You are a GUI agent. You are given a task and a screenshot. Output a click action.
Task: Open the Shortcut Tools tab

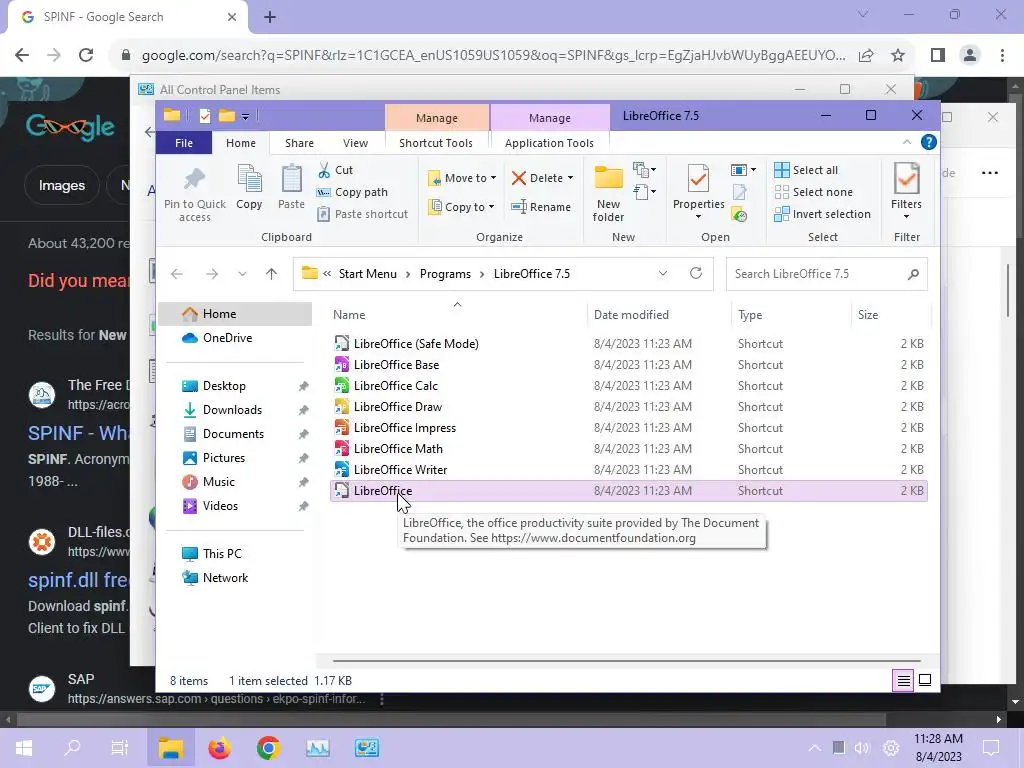pyautogui.click(x=436, y=143)
